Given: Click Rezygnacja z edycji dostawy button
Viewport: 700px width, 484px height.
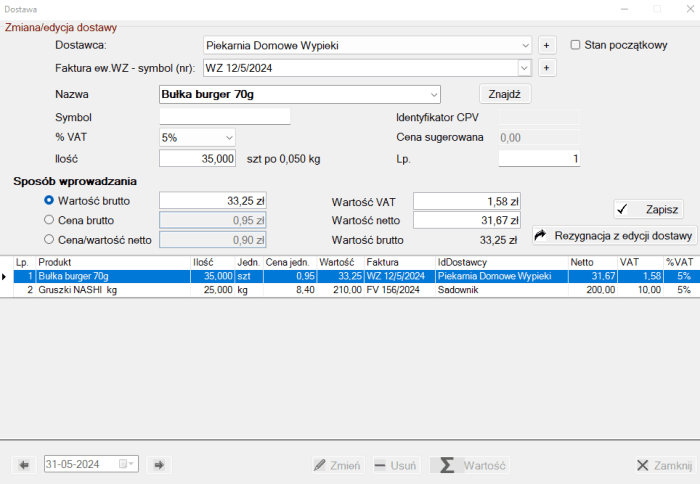Looking at the screenshot, I should (614, 235).
